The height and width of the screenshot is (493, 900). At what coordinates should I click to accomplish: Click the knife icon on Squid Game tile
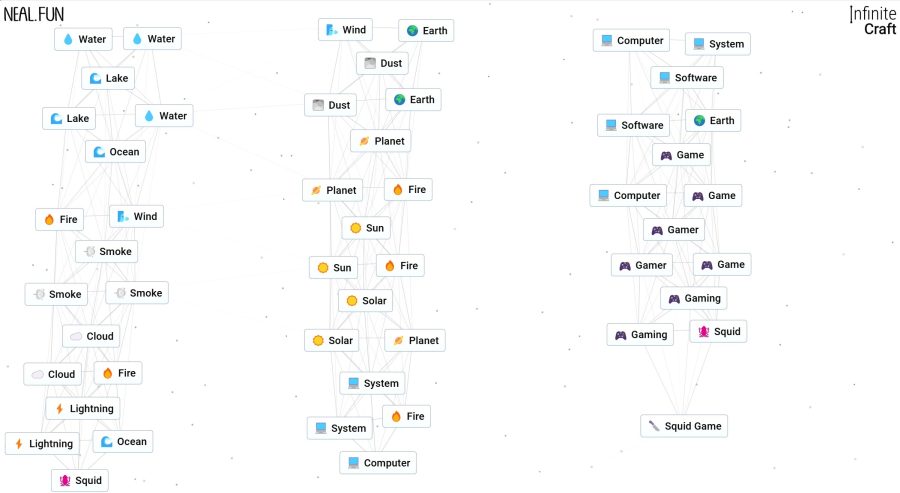point(654,426)
